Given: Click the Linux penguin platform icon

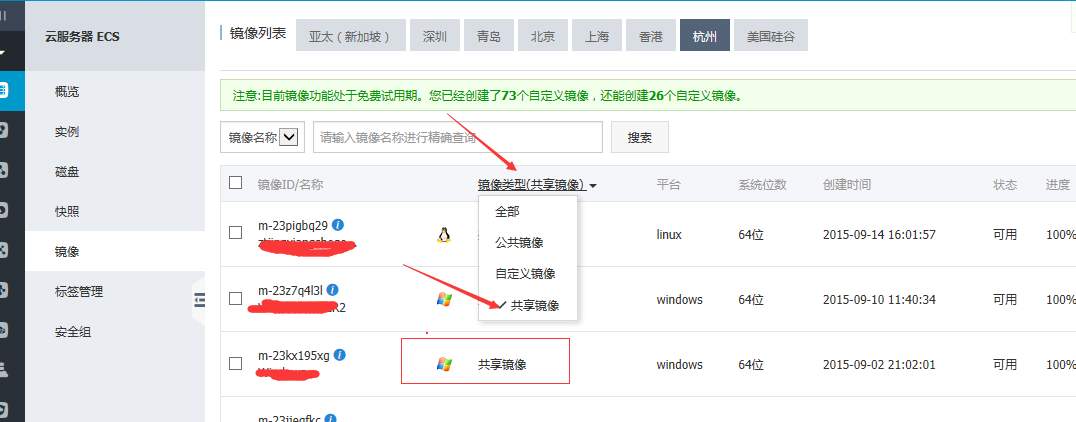Looking at the screenshot, I should tap(444, 235).
